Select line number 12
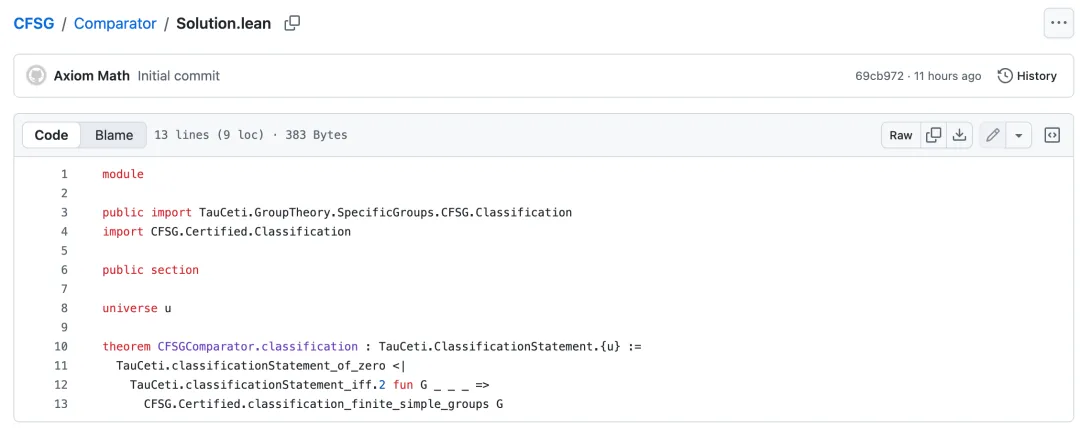 point(61,384)
